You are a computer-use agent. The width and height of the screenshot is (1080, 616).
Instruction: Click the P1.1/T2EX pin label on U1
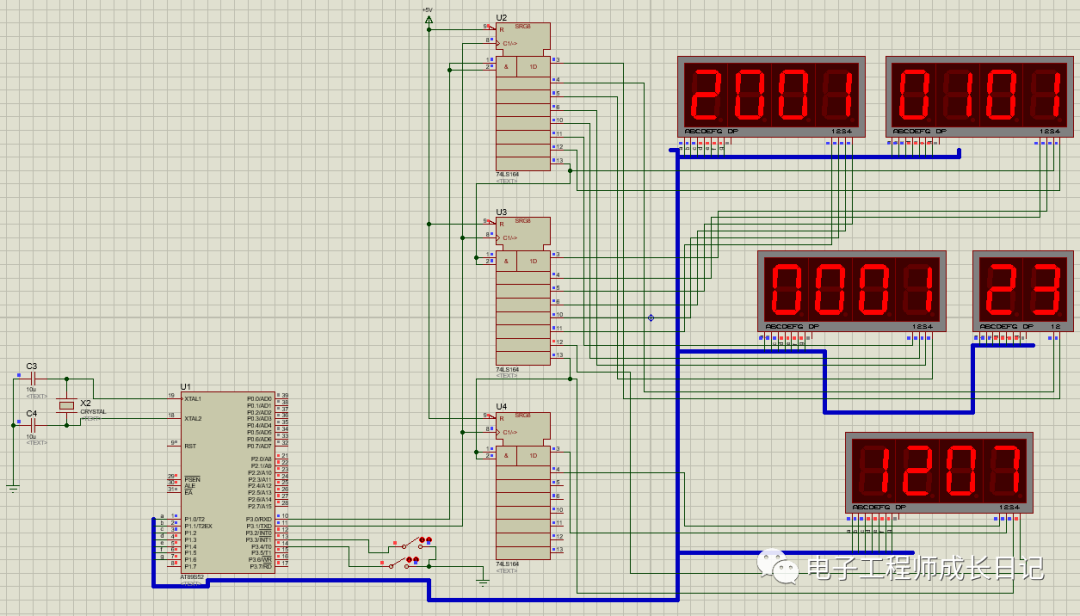198,526
